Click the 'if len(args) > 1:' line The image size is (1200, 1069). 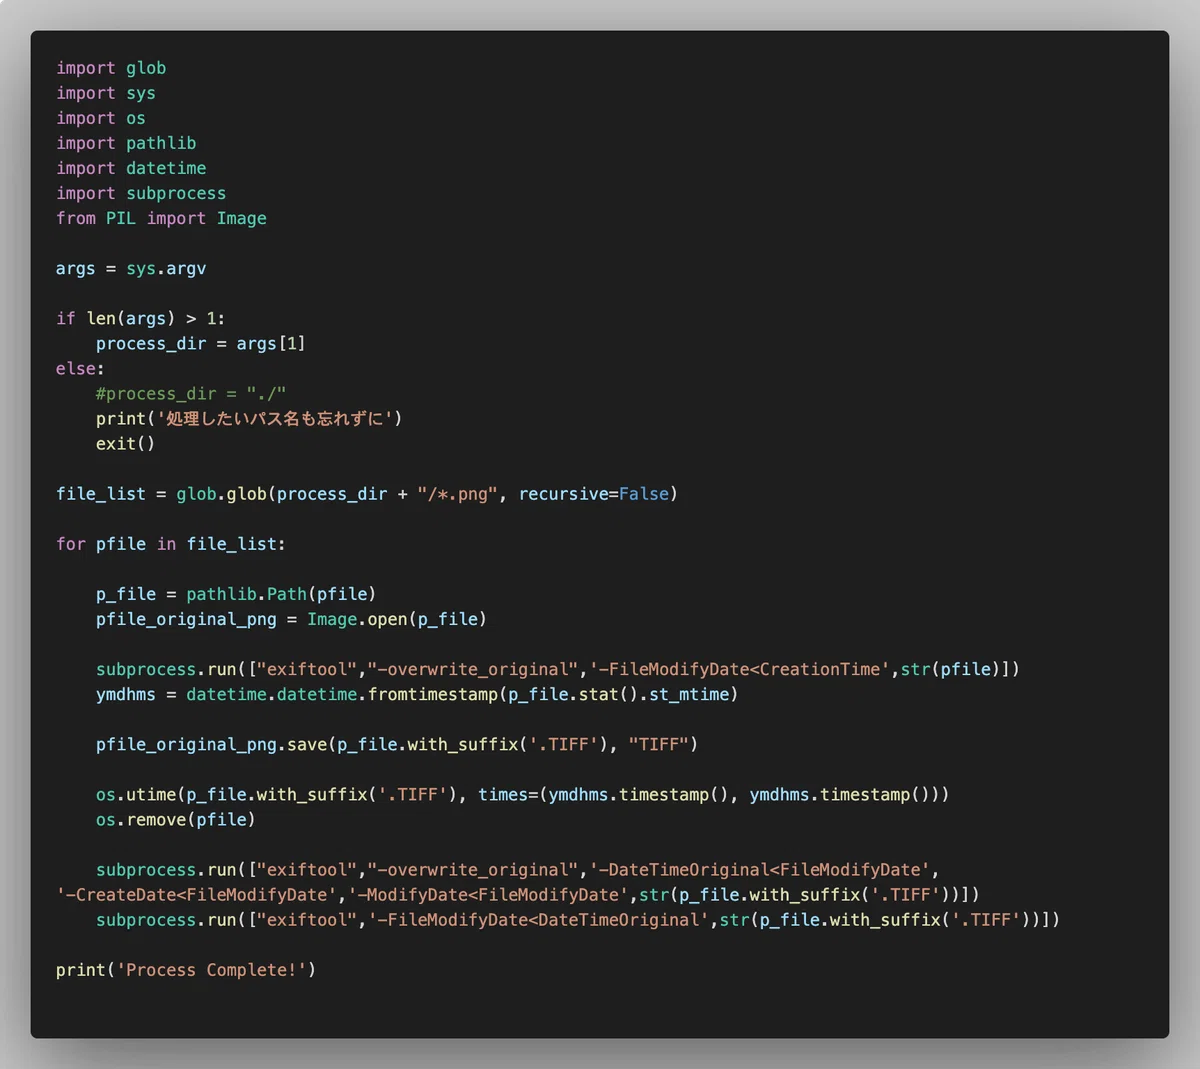(x=141, y=318)
